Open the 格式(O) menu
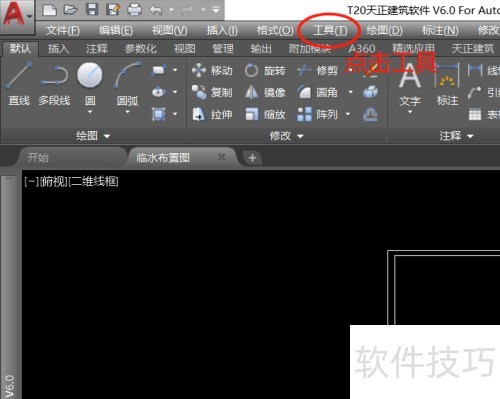The image size is (500, 399). tap(275, 31)
